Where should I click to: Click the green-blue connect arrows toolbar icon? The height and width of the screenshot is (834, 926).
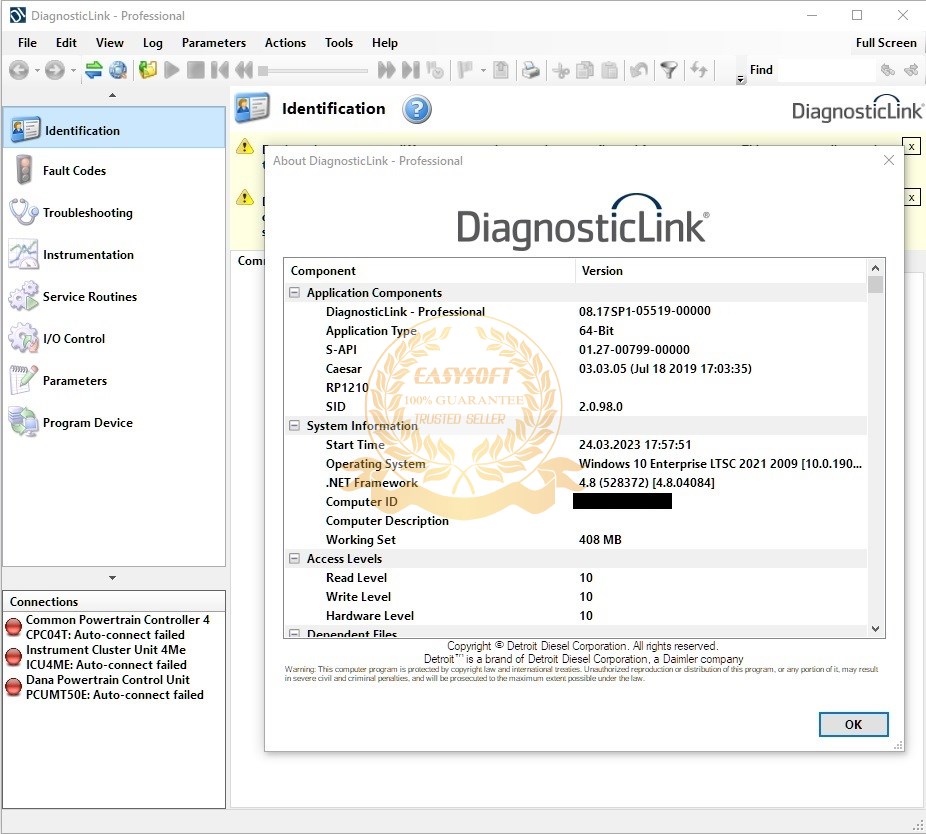(x=94, y=70)
